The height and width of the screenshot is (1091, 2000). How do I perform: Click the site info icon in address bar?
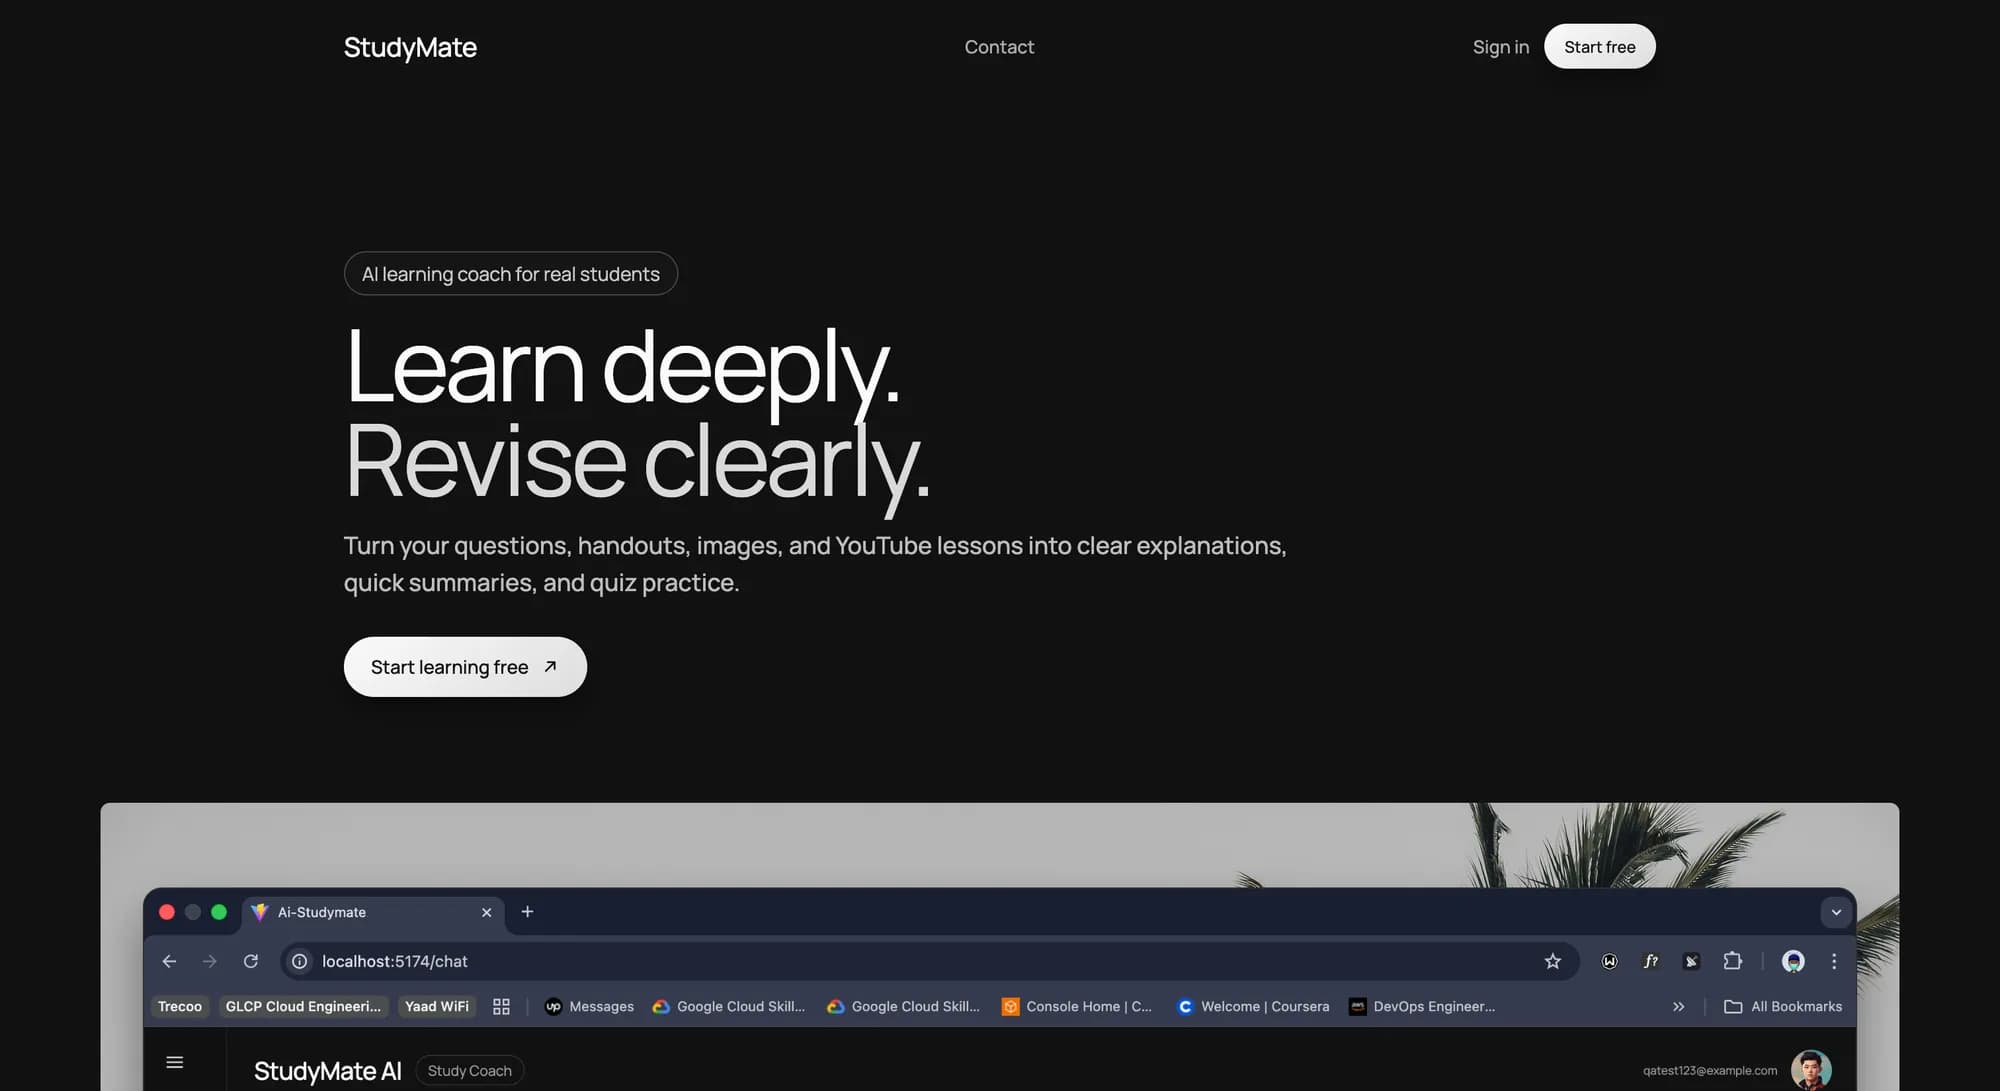[x=299, y=961]
